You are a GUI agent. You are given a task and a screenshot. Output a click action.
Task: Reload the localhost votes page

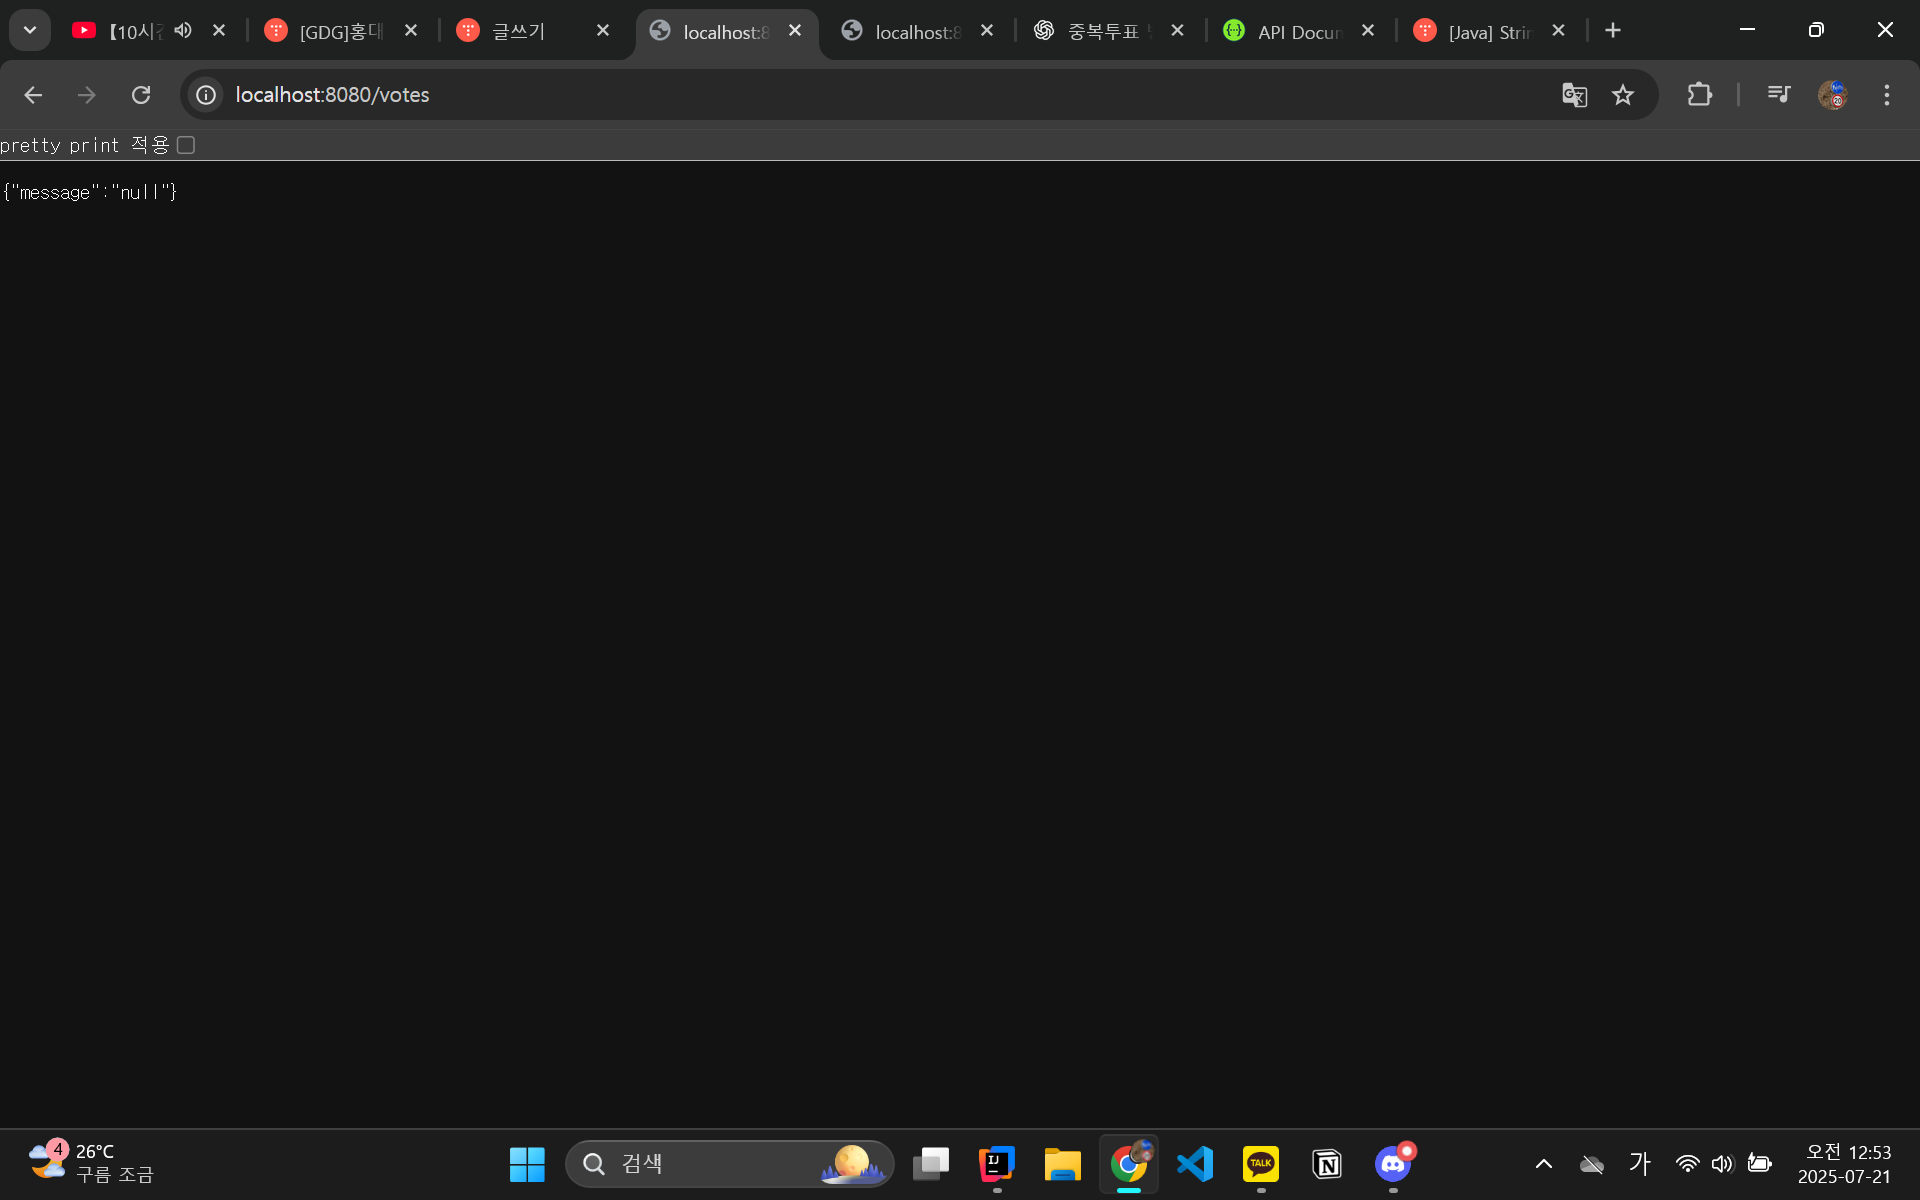[141, 95]
